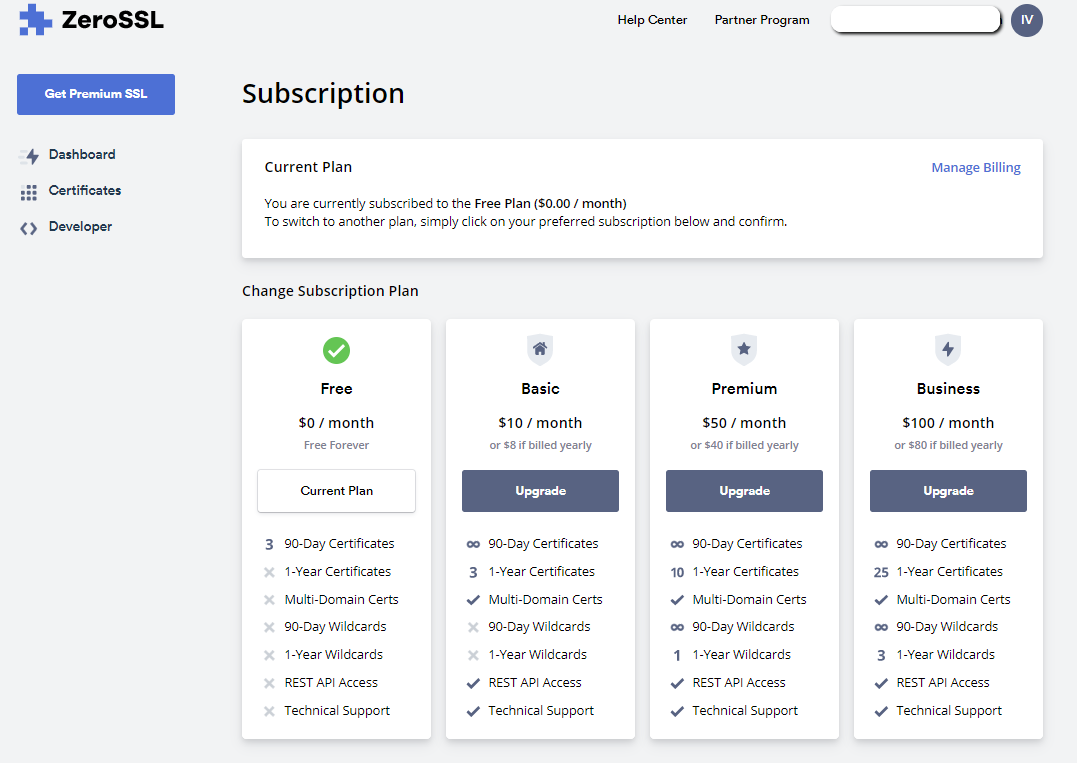Click 'or $8 if billed yearly' text

point(541,445)
